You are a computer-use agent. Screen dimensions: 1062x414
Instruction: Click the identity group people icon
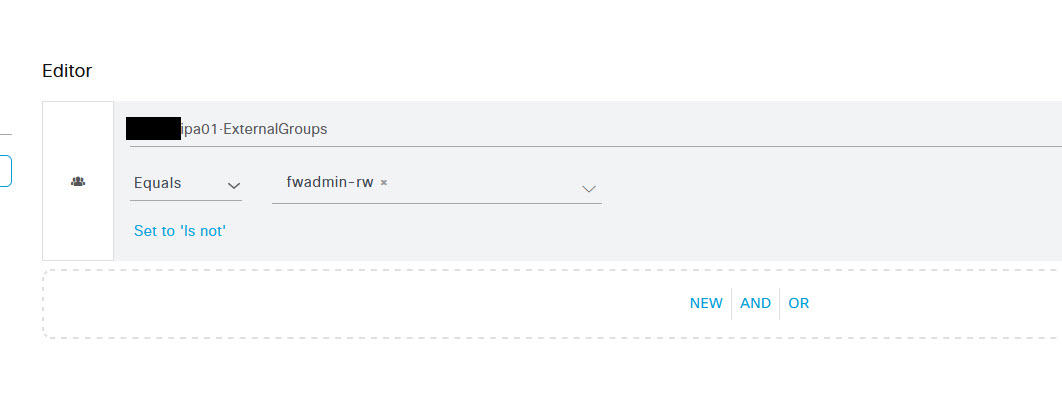(x=78, y=182)
